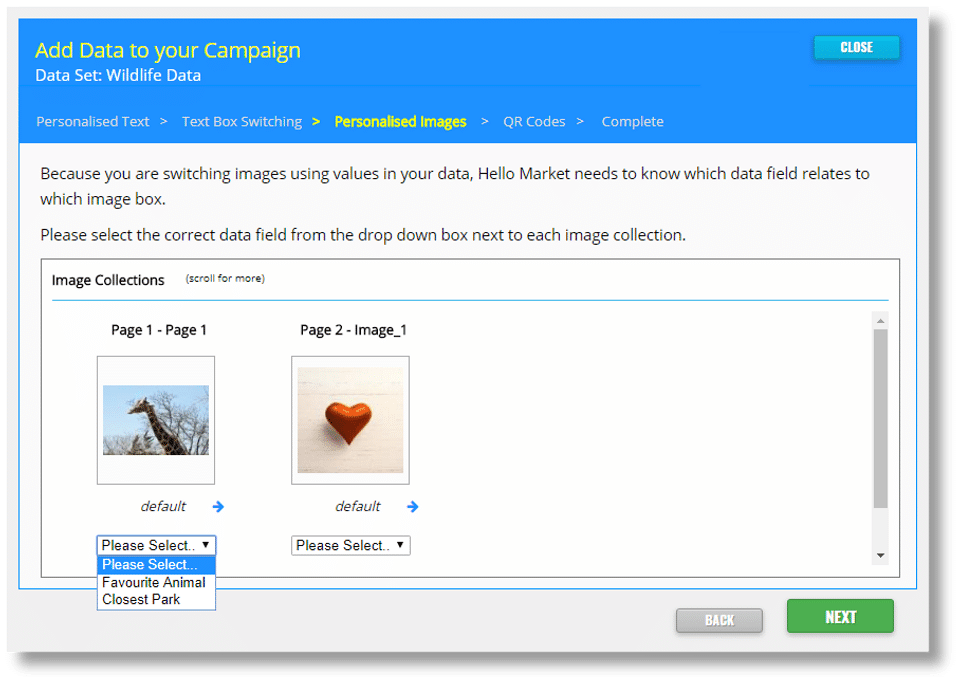Screen dimensions: 960x683
Task: Click the grey BACK button
Action: pyautogui.click(x=719, y=621)
